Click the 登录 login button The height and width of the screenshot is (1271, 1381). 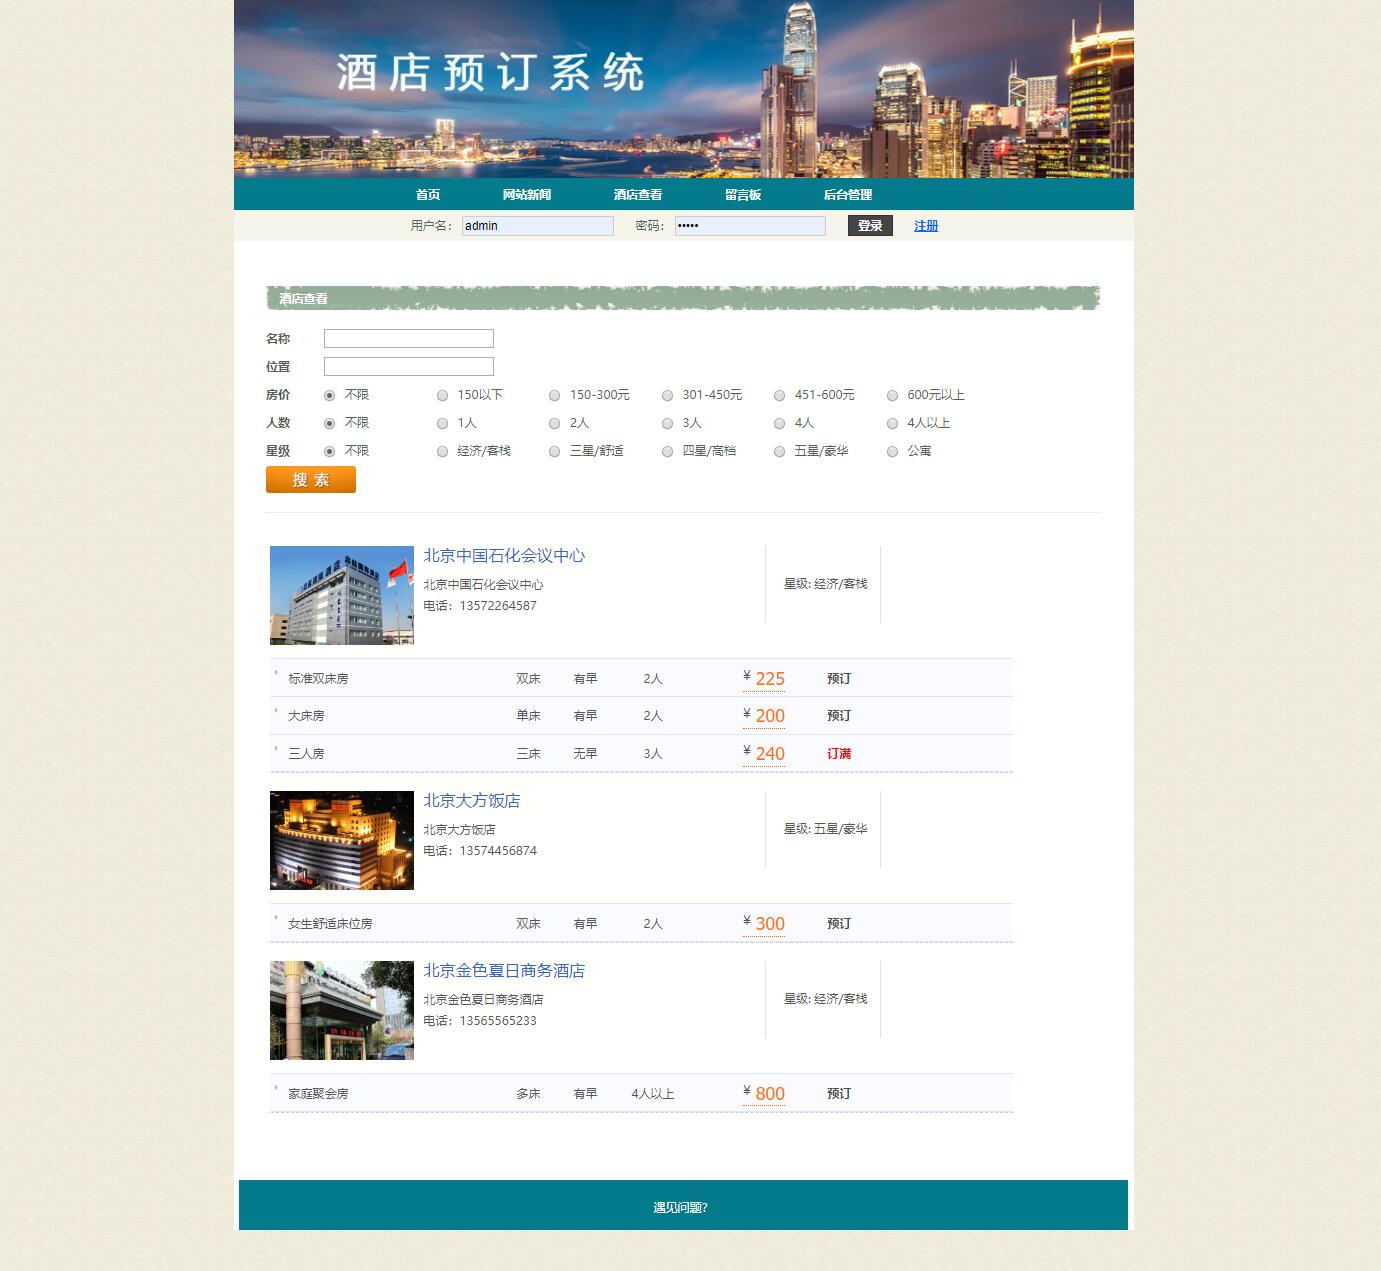pyautogui.click(x=869, y=225)
